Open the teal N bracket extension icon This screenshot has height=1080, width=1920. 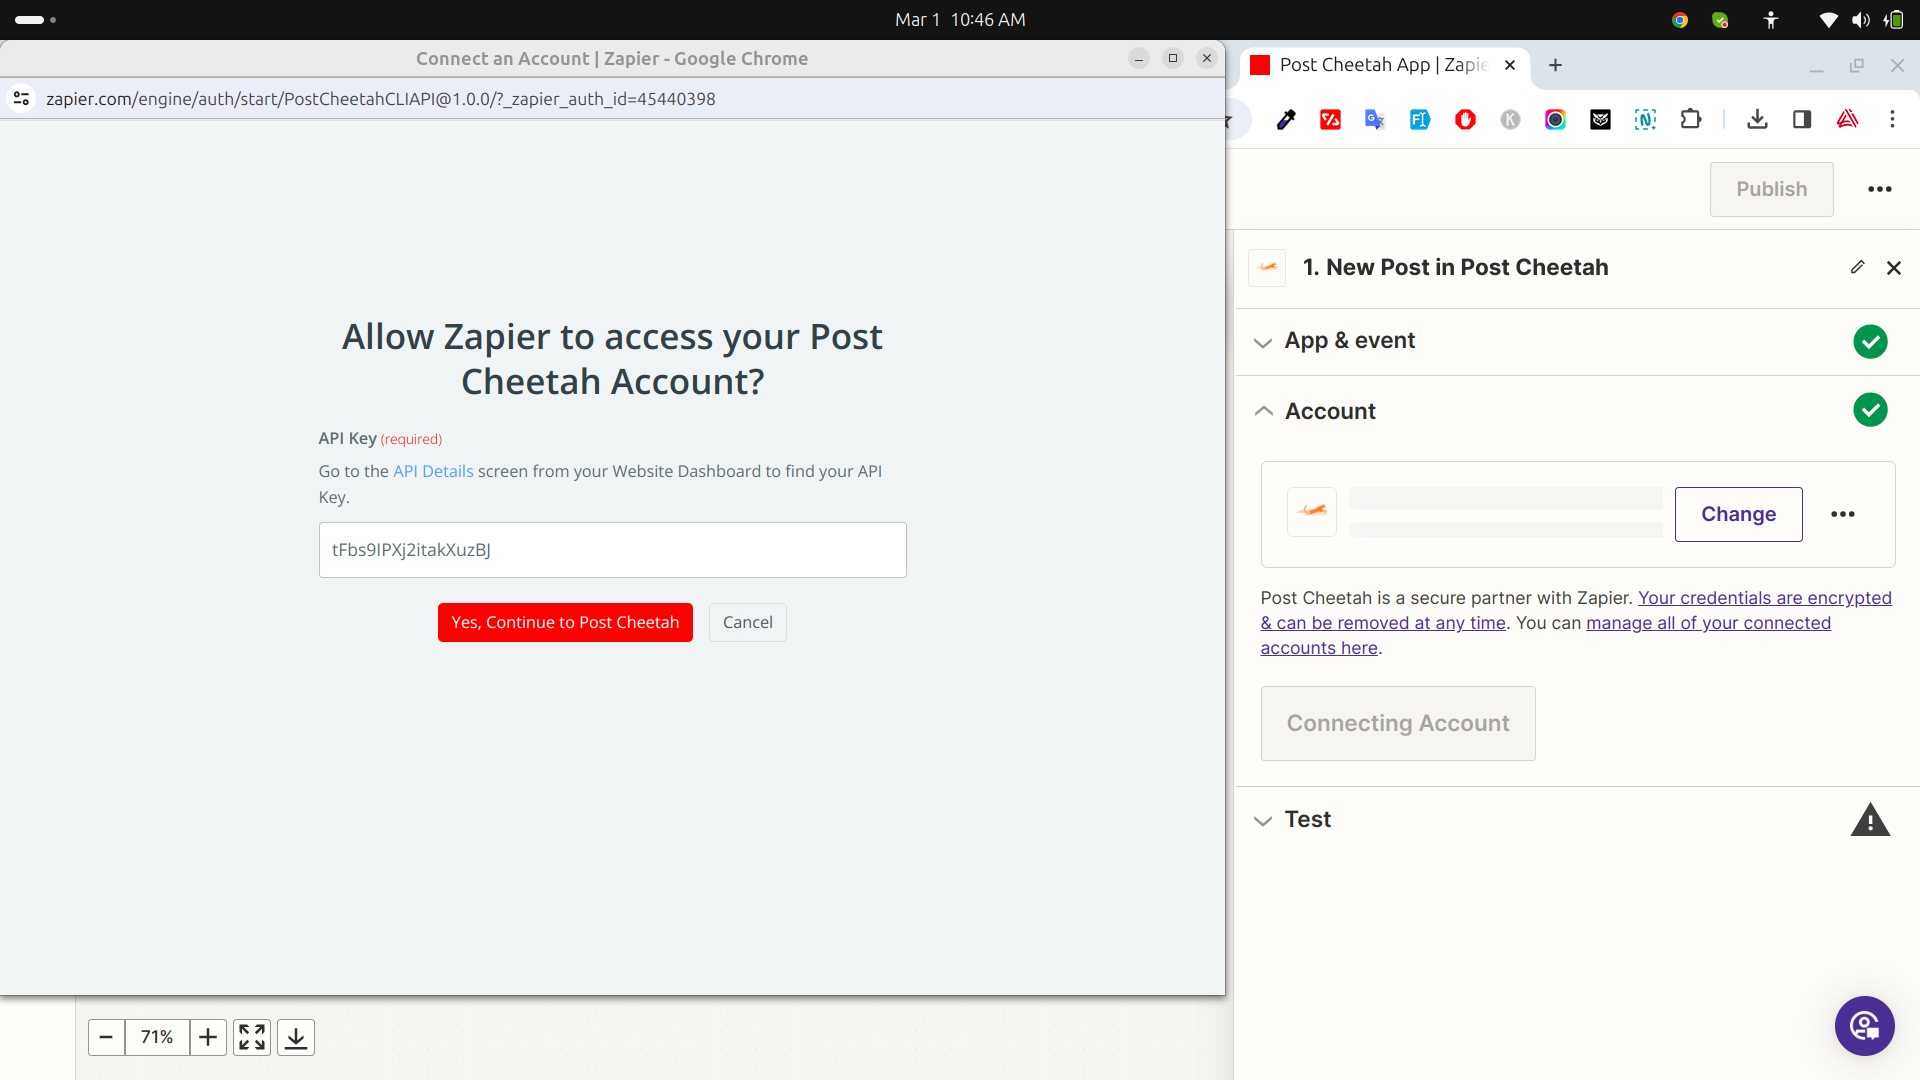pyautogui.click(x=1645, y=120)
